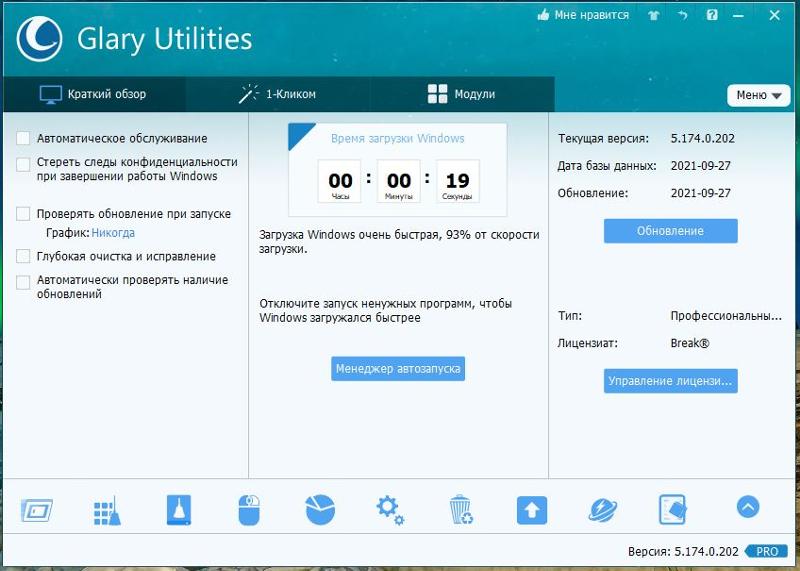Click the Обновление date value 2021-09-27

pyautogui.click(x=701, y=193)
